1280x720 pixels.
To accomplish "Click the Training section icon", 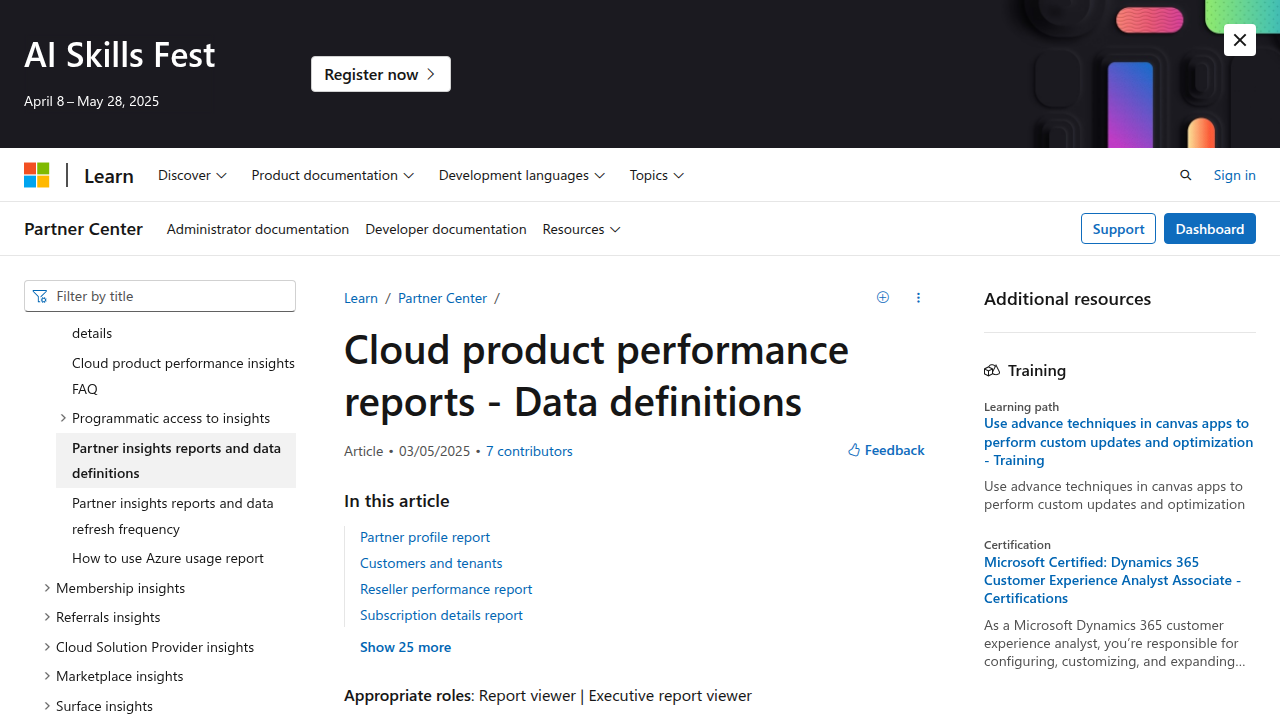I will 992,370.
